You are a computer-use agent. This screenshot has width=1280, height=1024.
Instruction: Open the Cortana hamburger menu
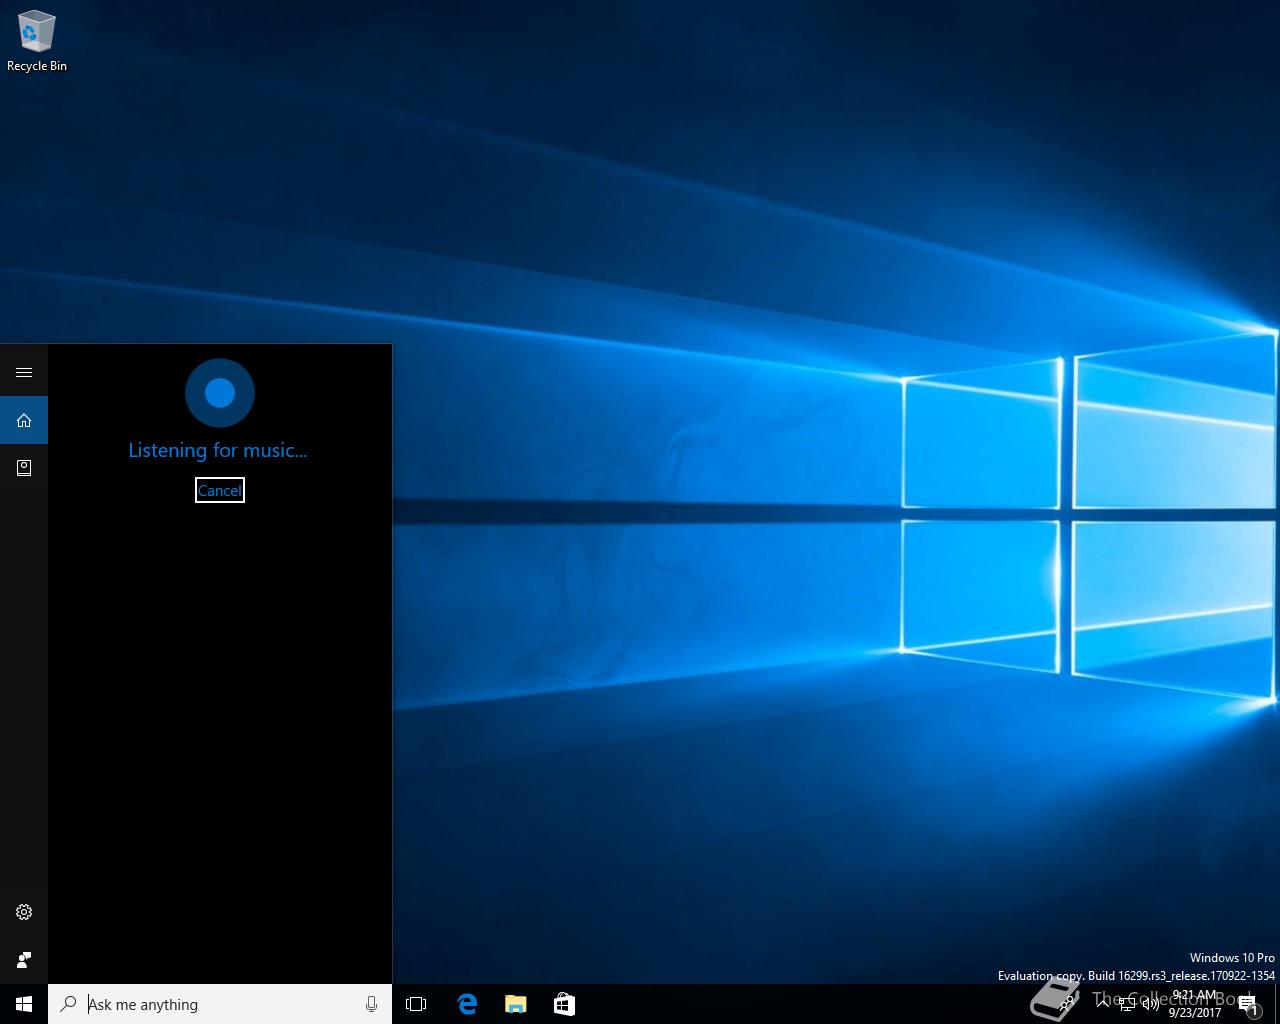(x=24, y=372)
